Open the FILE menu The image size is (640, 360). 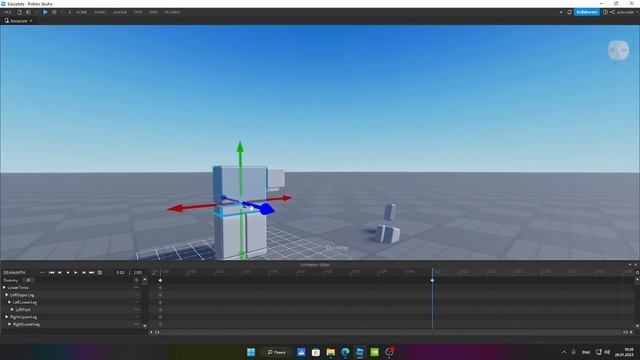click(8, 12)
